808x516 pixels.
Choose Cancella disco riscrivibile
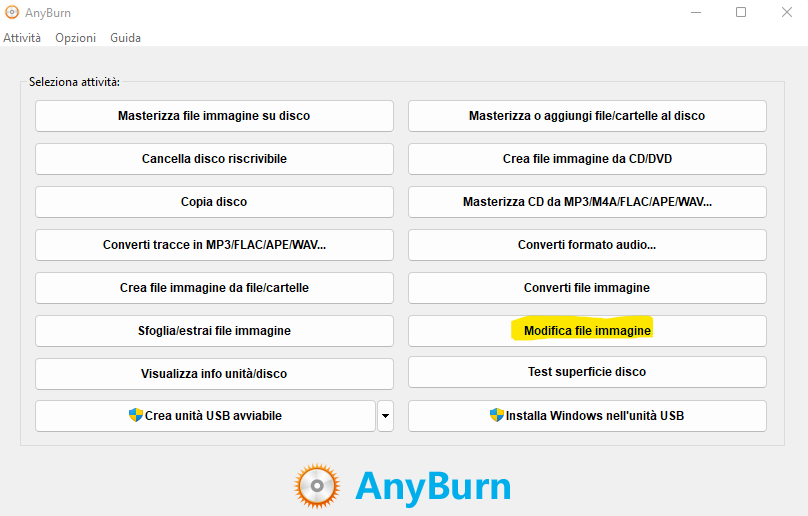click(214, 159)
